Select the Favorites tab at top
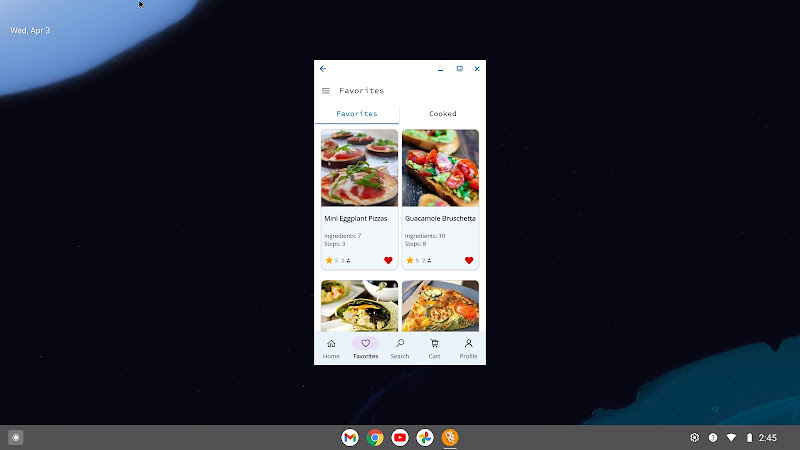 (x=357, y=114)
